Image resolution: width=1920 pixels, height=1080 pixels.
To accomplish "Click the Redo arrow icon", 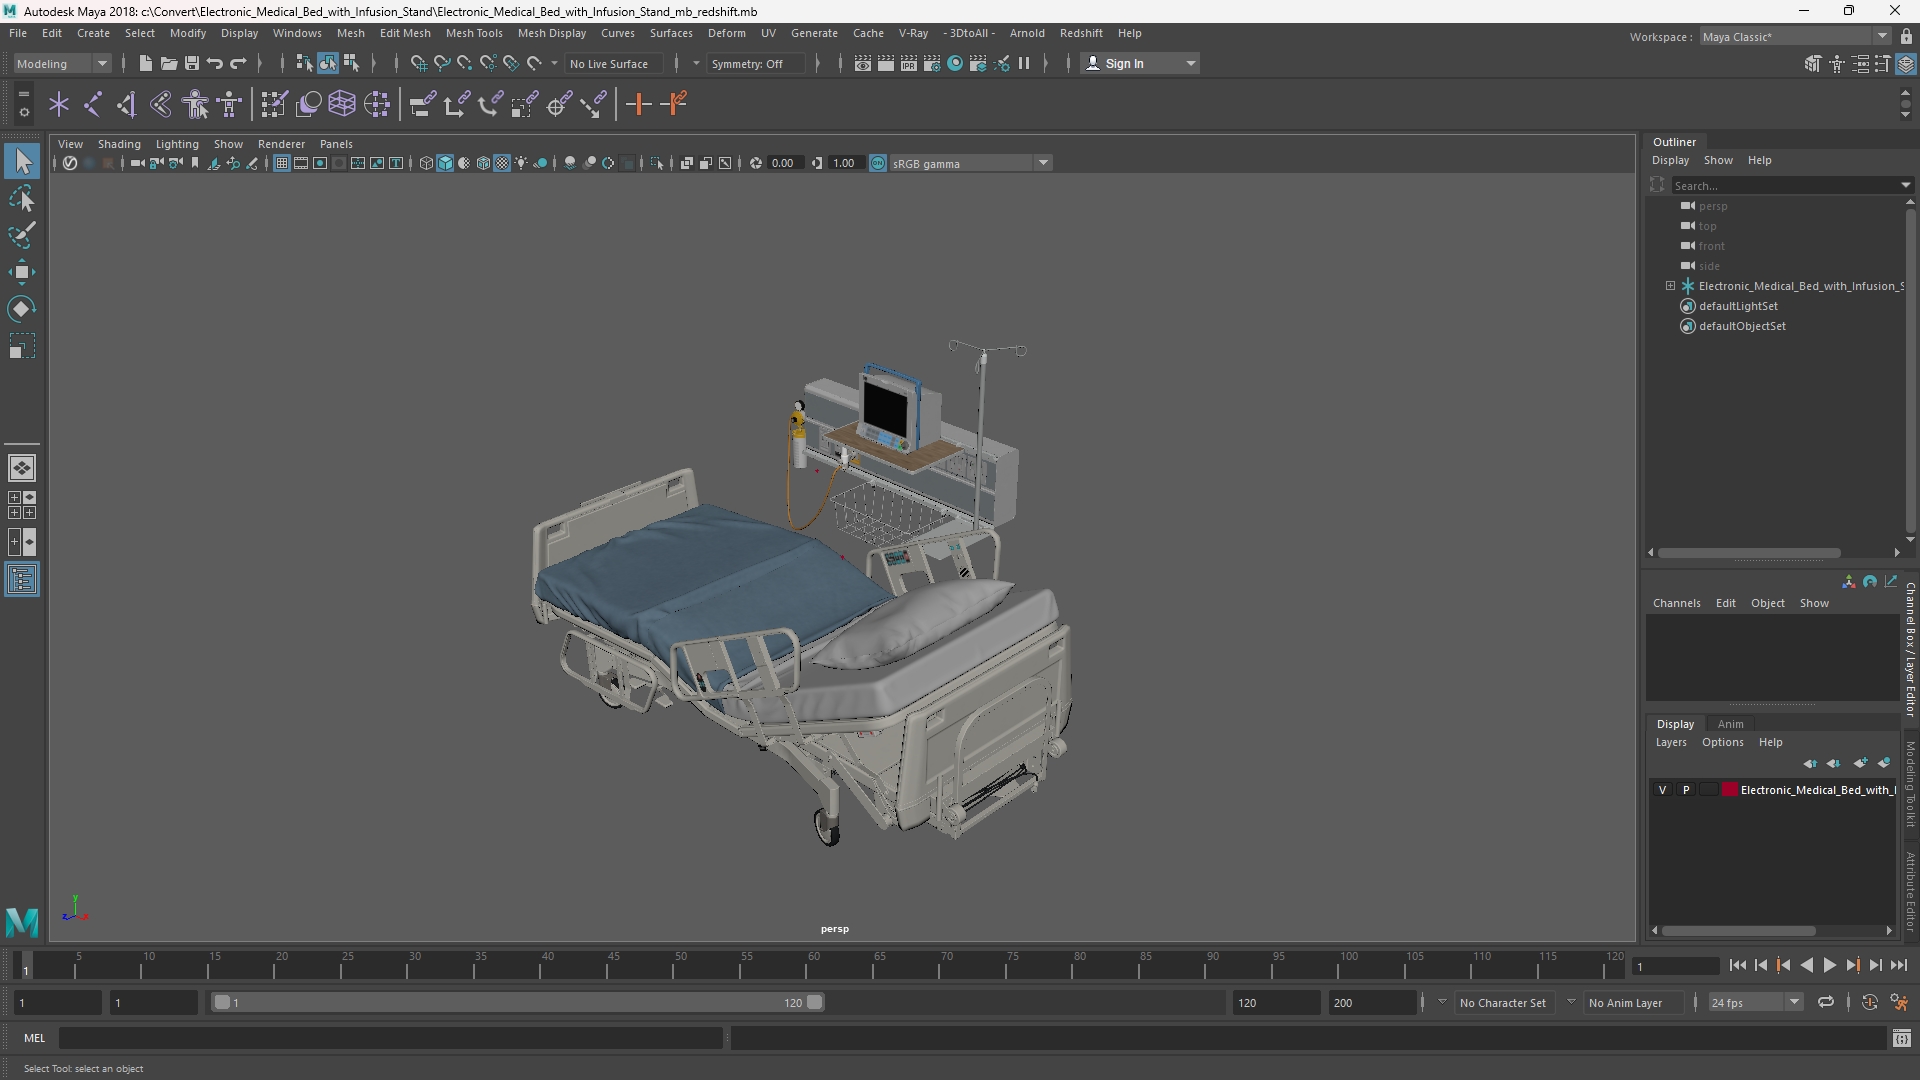I will coord(238,63).
